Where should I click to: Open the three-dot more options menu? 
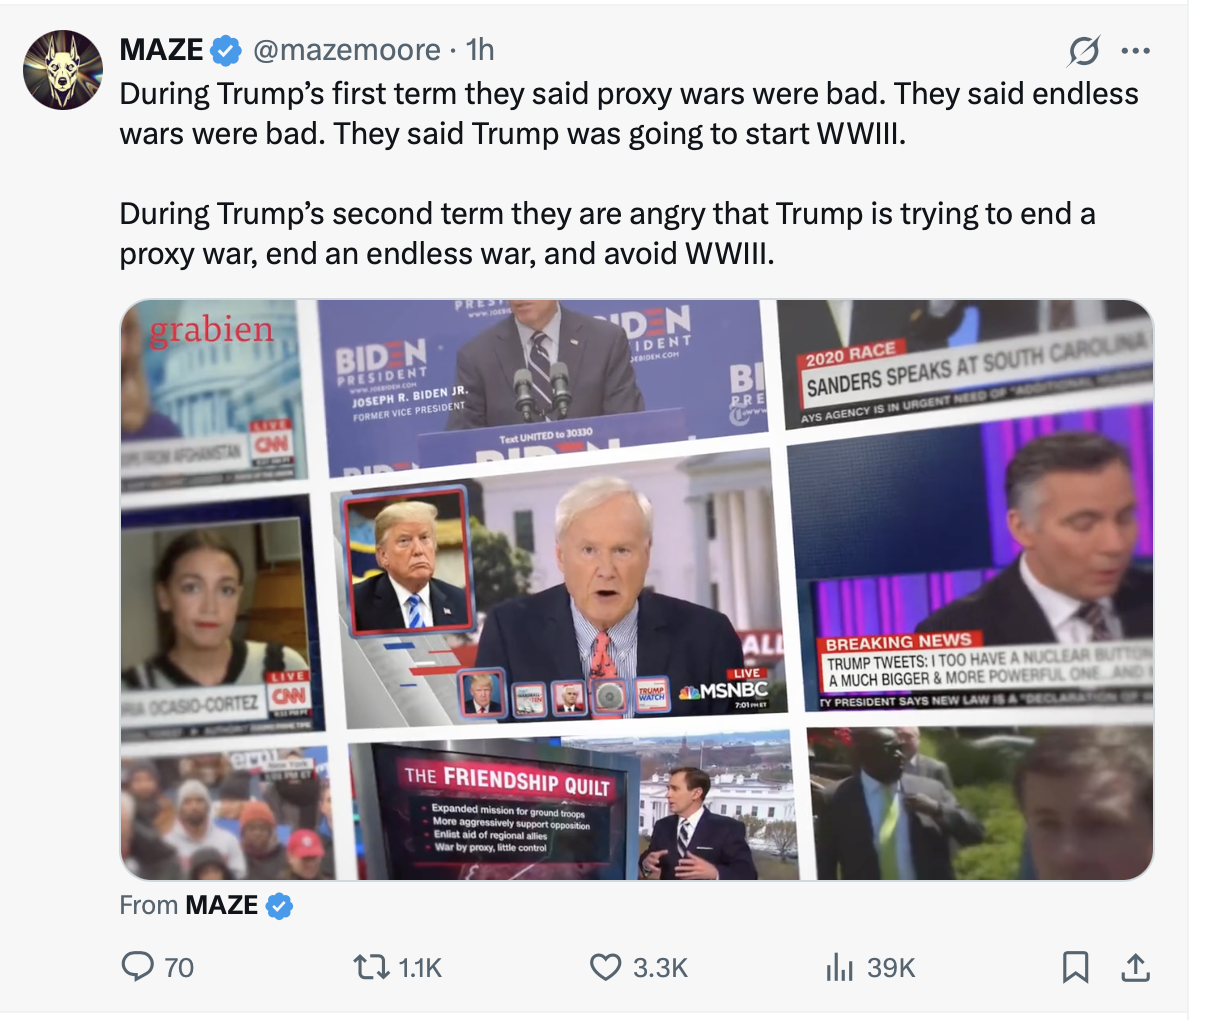point(1135,50)
